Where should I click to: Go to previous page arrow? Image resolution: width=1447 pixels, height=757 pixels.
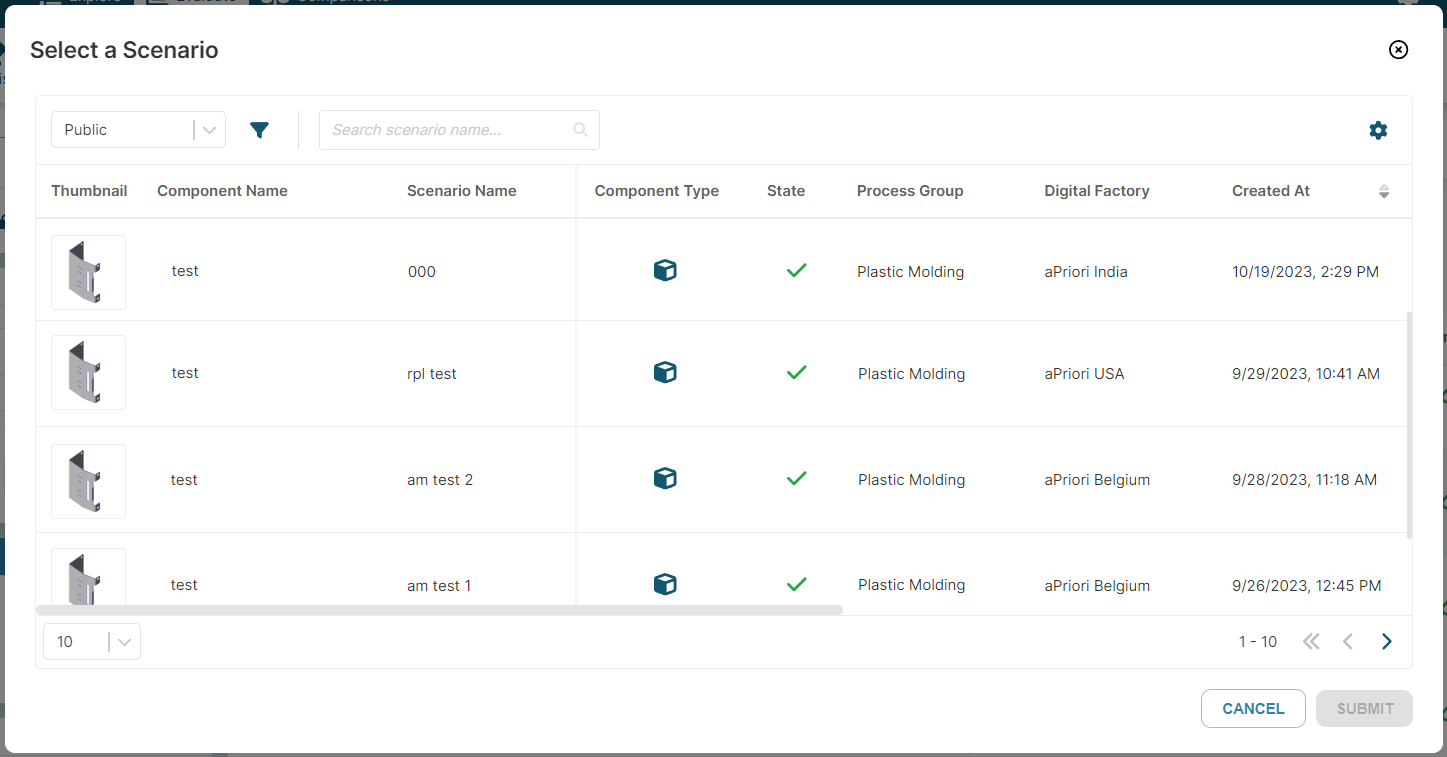pos(1348,642)
